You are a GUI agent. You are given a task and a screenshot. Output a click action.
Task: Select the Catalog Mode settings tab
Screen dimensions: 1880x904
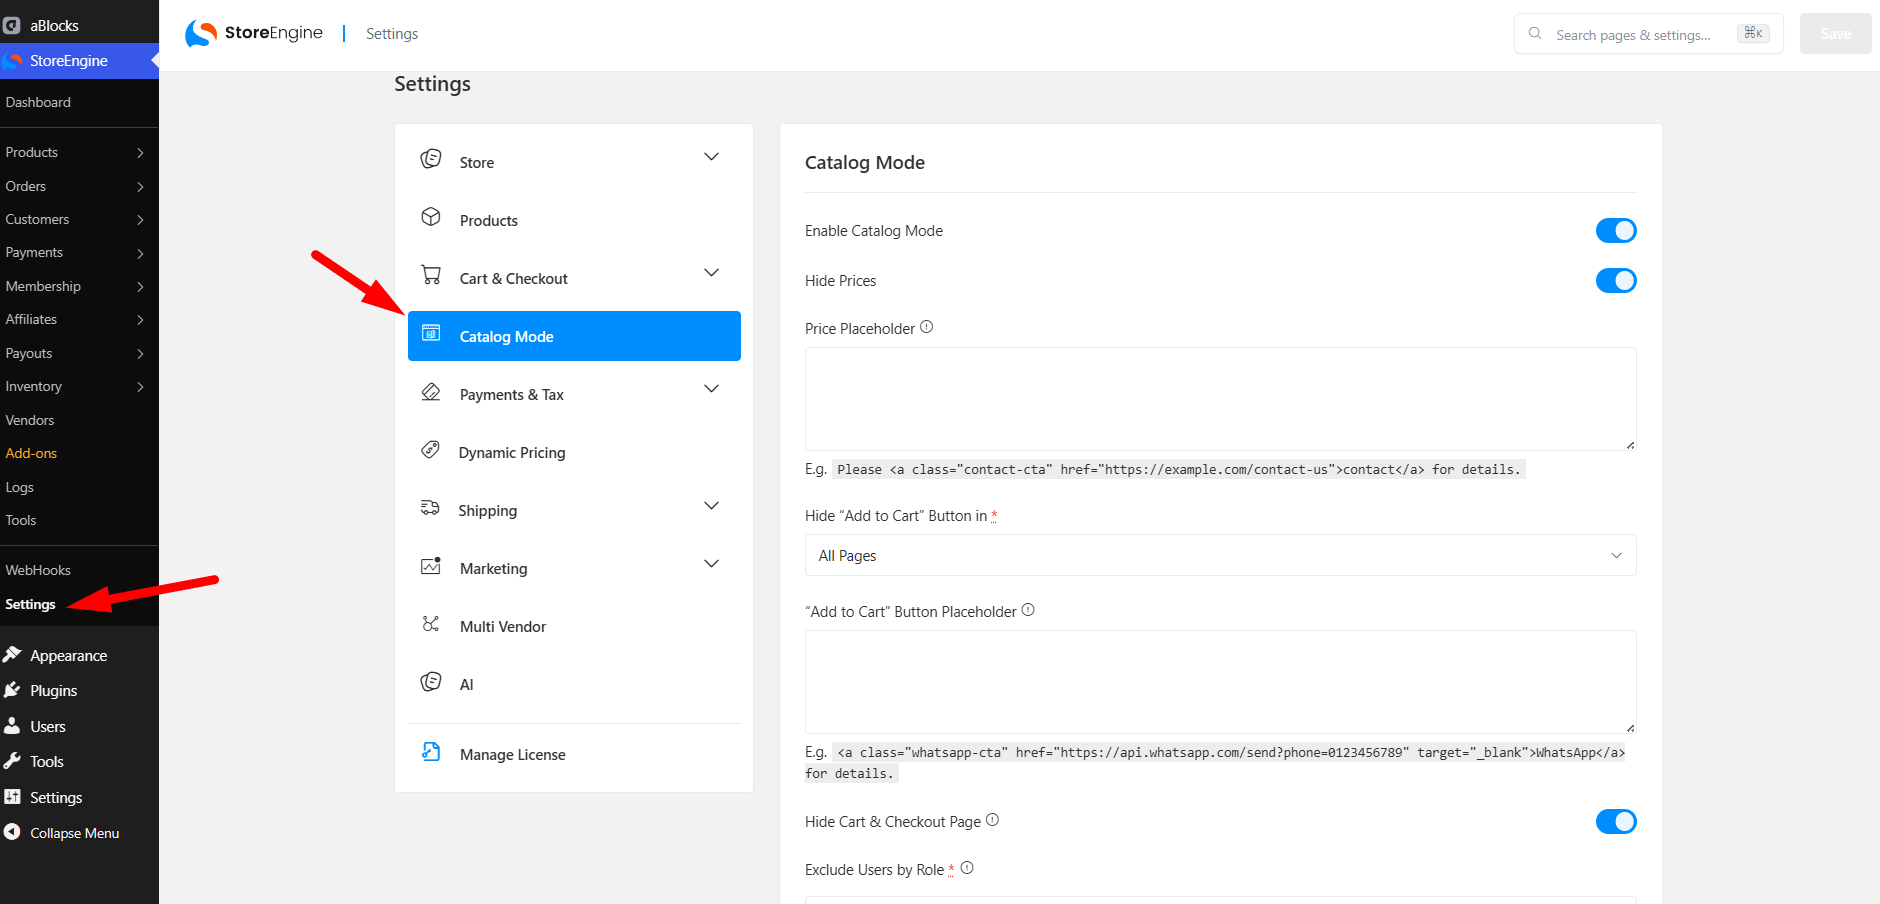tap(574, 336)
